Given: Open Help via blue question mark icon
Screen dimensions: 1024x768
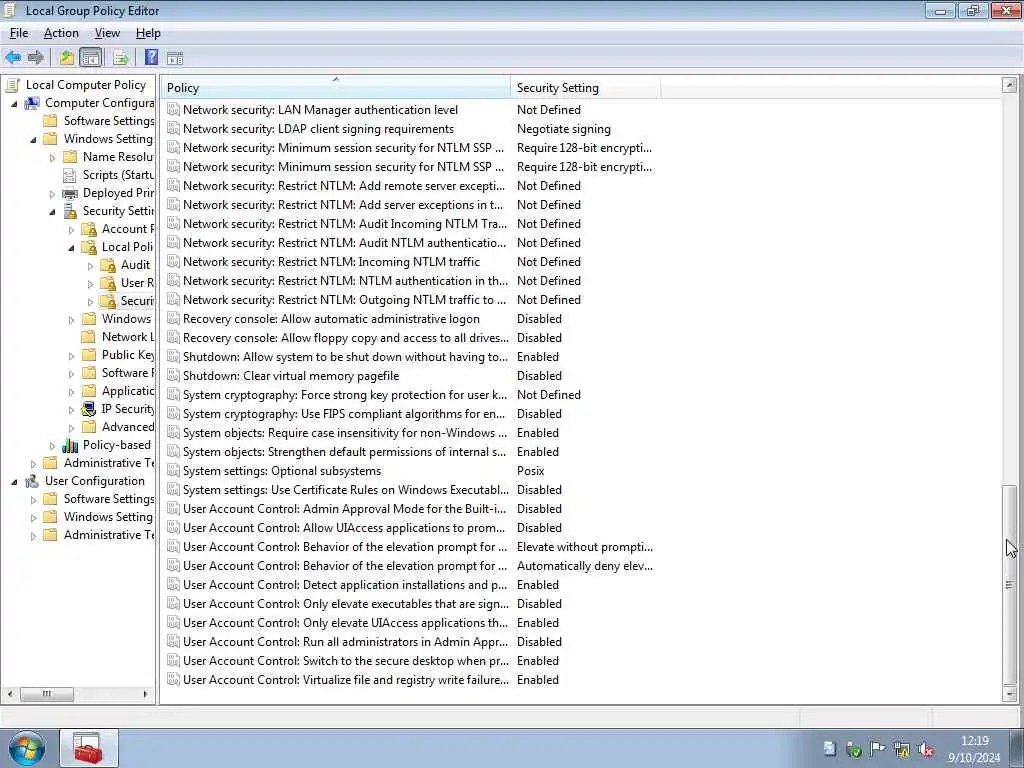Looking at the screenshot, I should coord(151,57).
